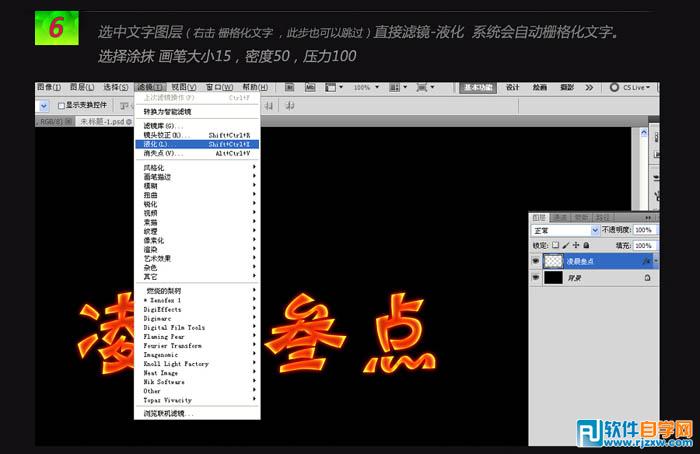This screenshot has height=454, width=700.
Task: Toggle lock all padlock icon
Action: (586, 245)
